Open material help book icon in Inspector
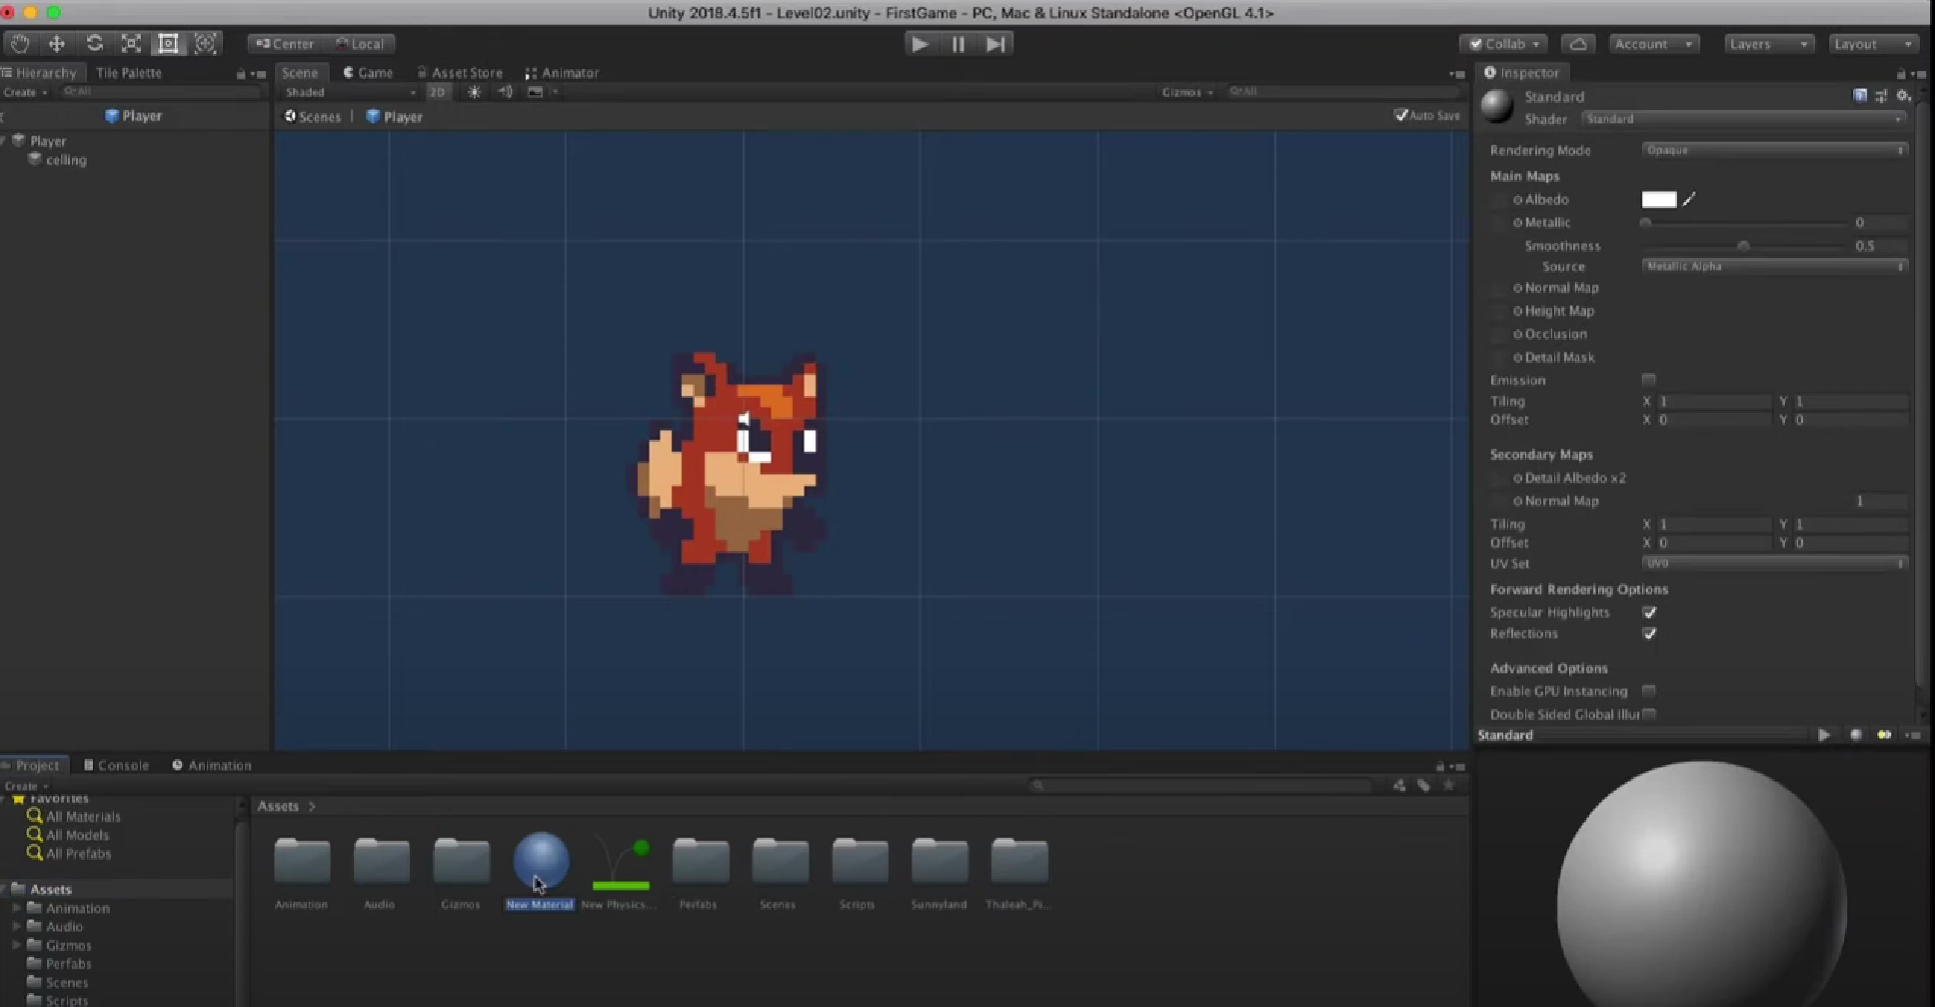 pyautogui.click(x=1860, y=96)
